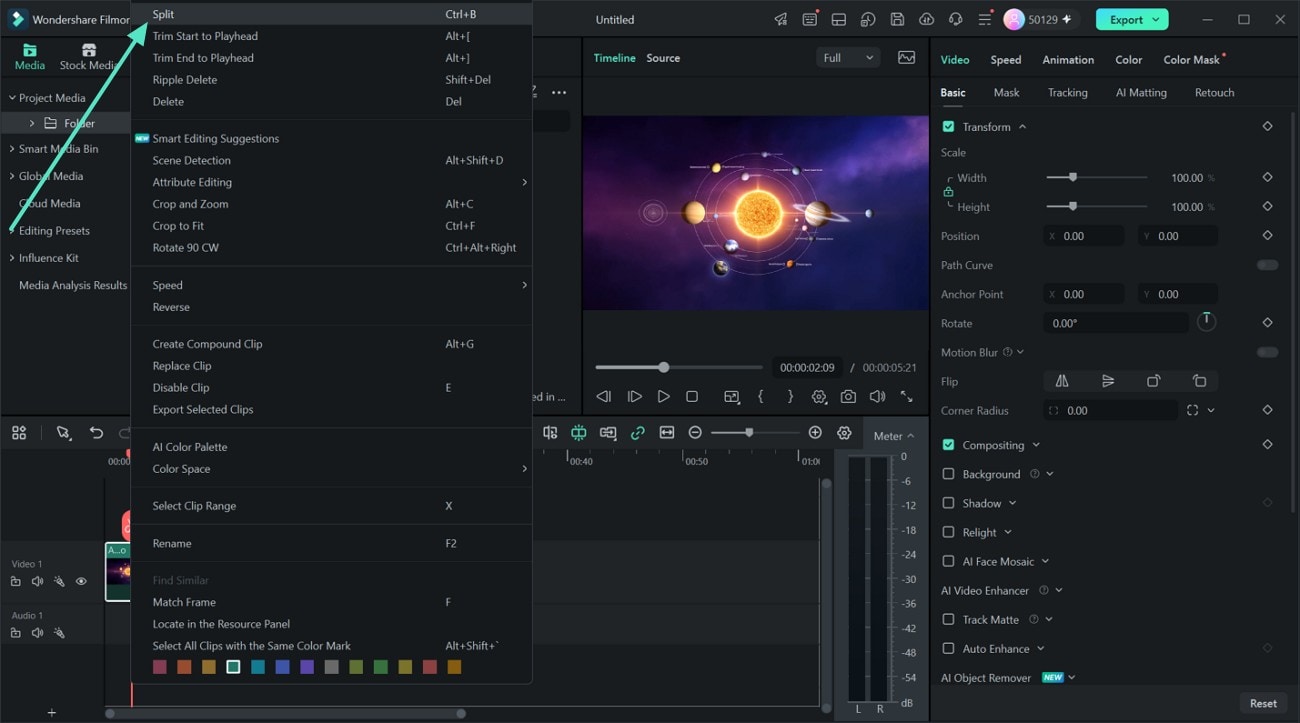This screenshot has height=723, width=1300.
Task: Open the Color Space submenu
Action: pos(331,469)
